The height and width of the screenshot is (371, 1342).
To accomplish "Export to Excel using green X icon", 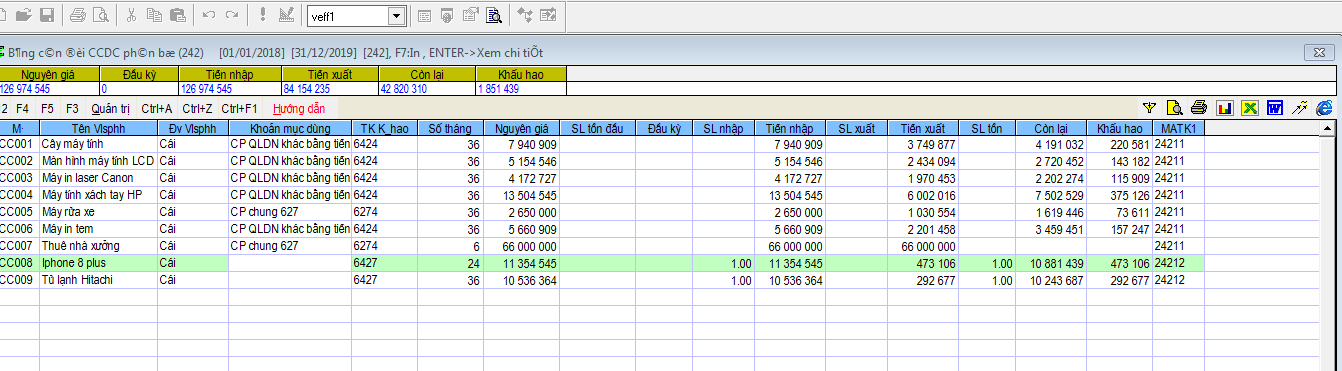I will (x=1249, y=108).
